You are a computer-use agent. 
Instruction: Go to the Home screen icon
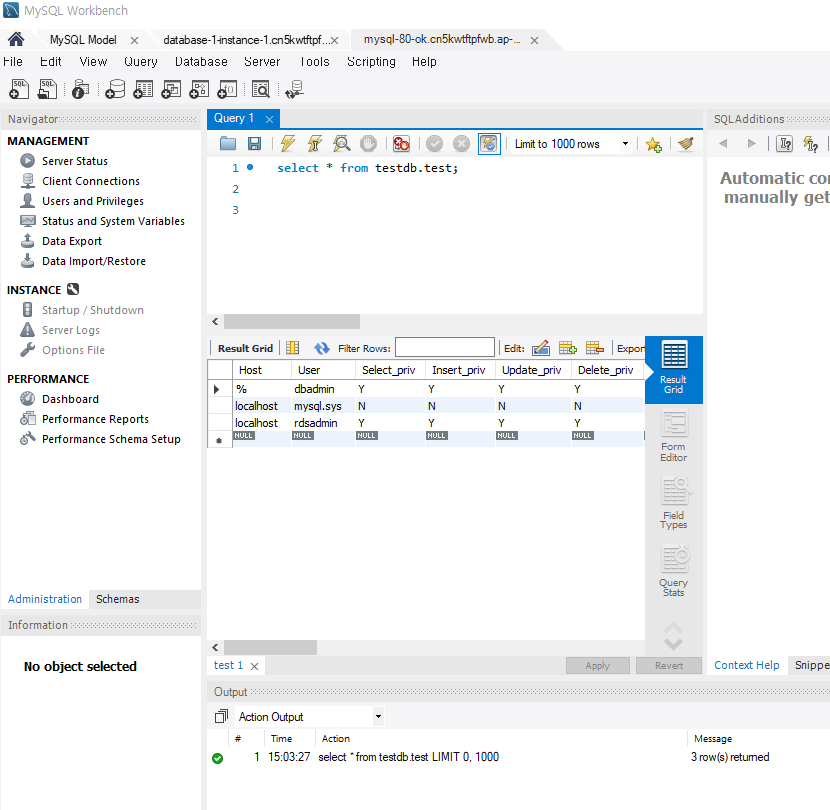[x=16, y=39]
